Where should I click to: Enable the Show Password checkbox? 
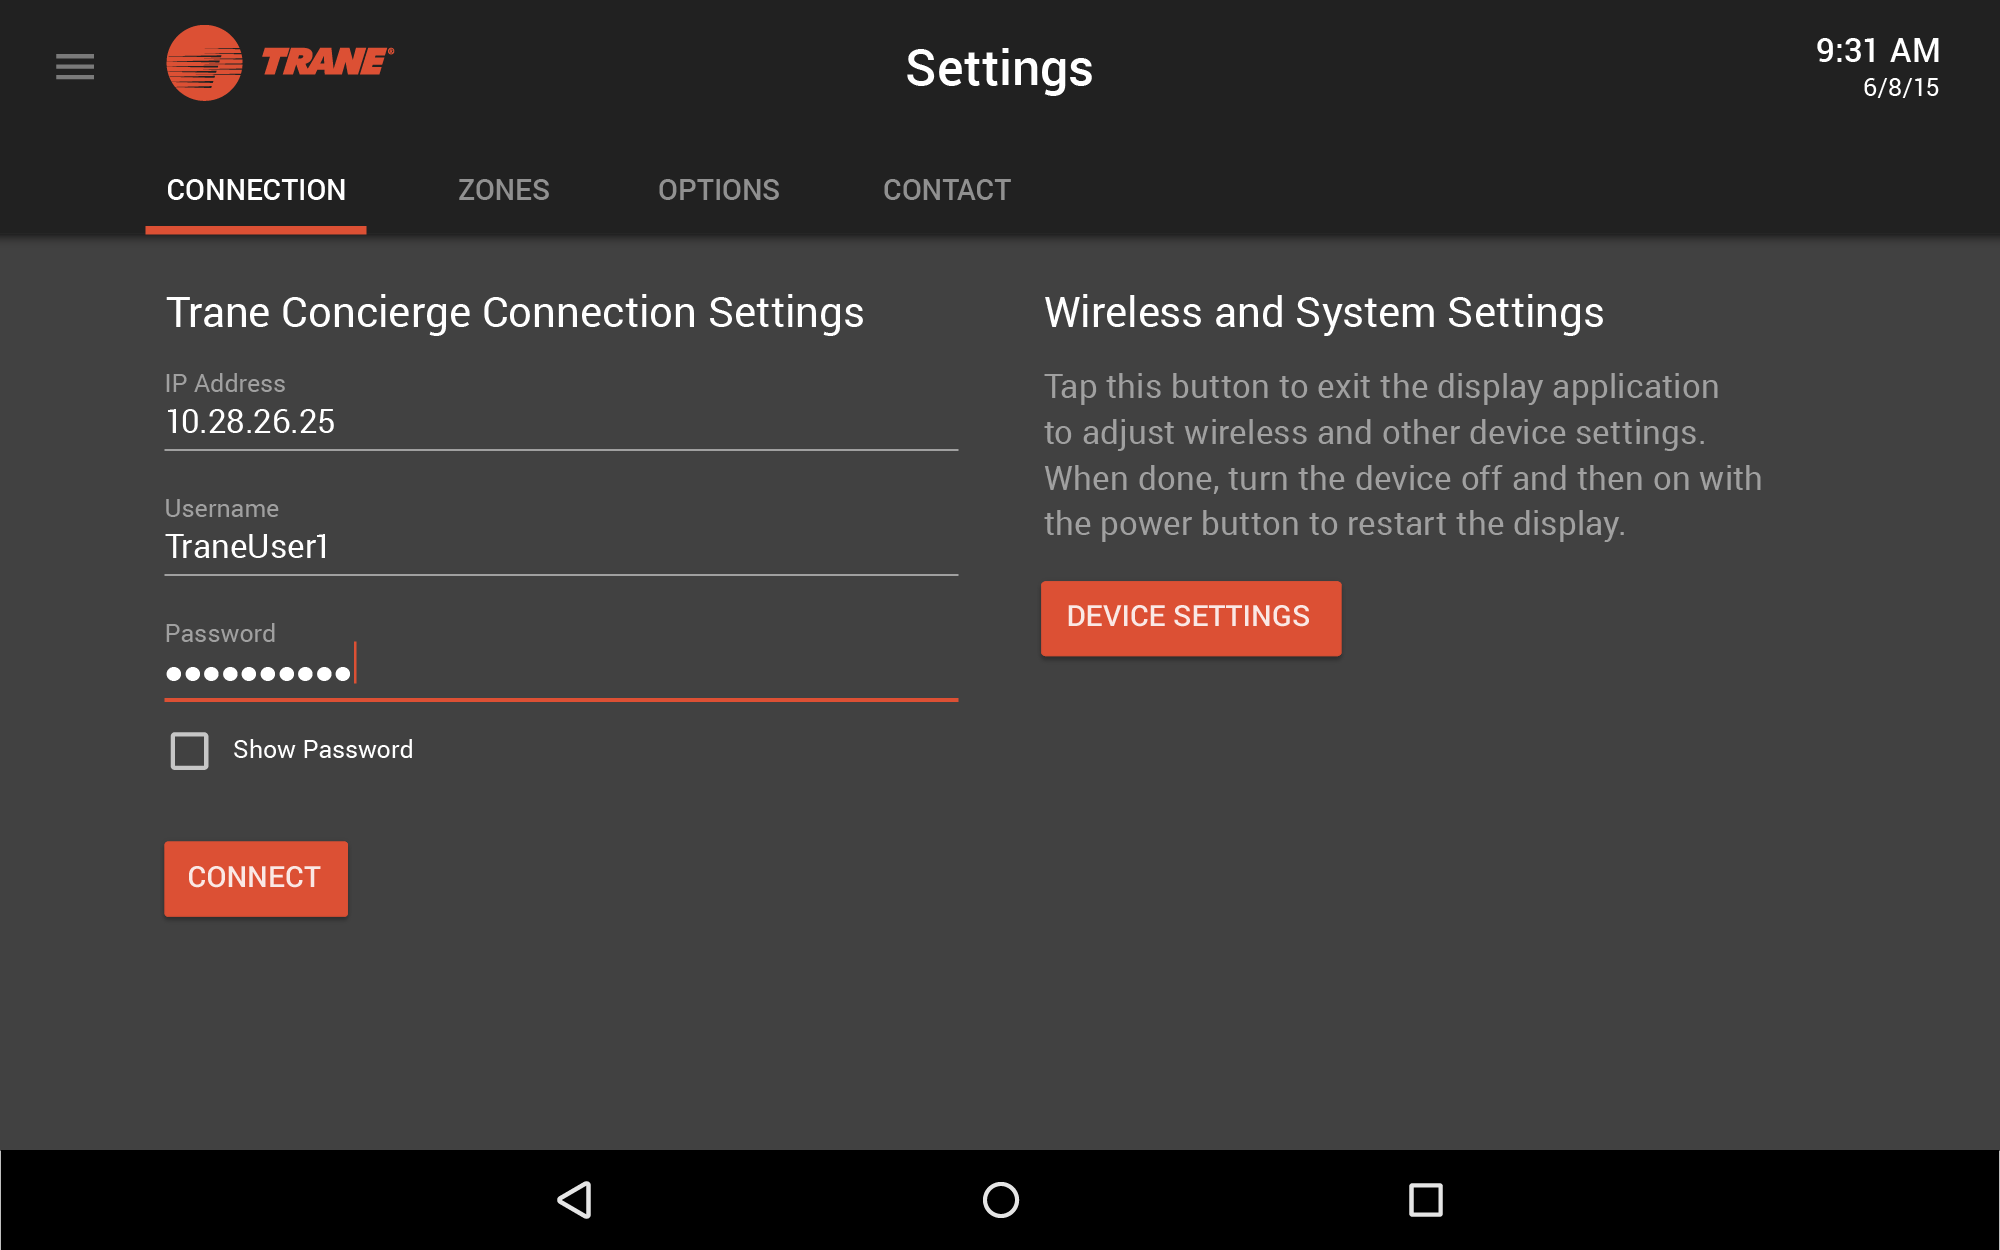[x=190, y=750]
